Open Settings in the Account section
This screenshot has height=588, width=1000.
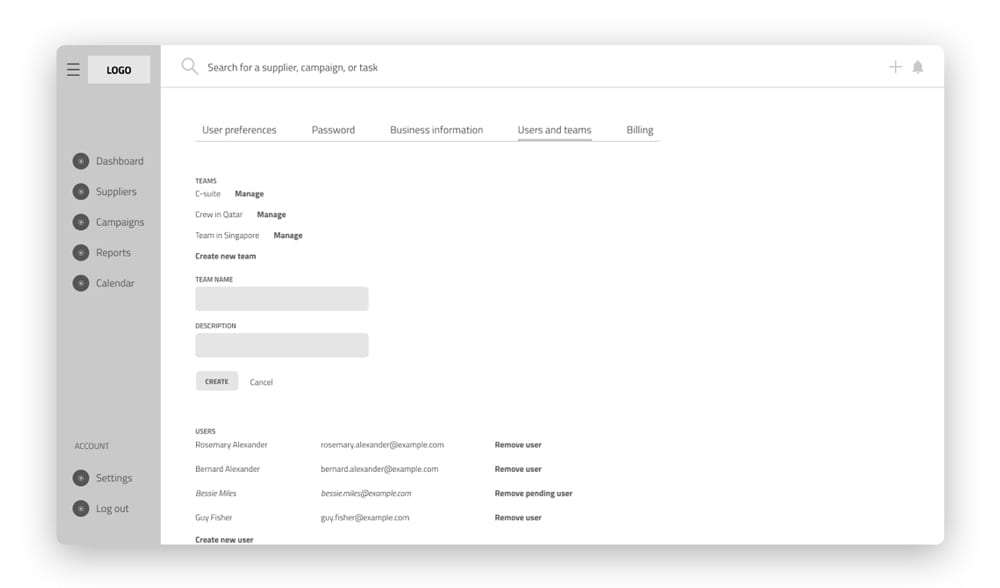pyautogui.click(x=114, y=478)
